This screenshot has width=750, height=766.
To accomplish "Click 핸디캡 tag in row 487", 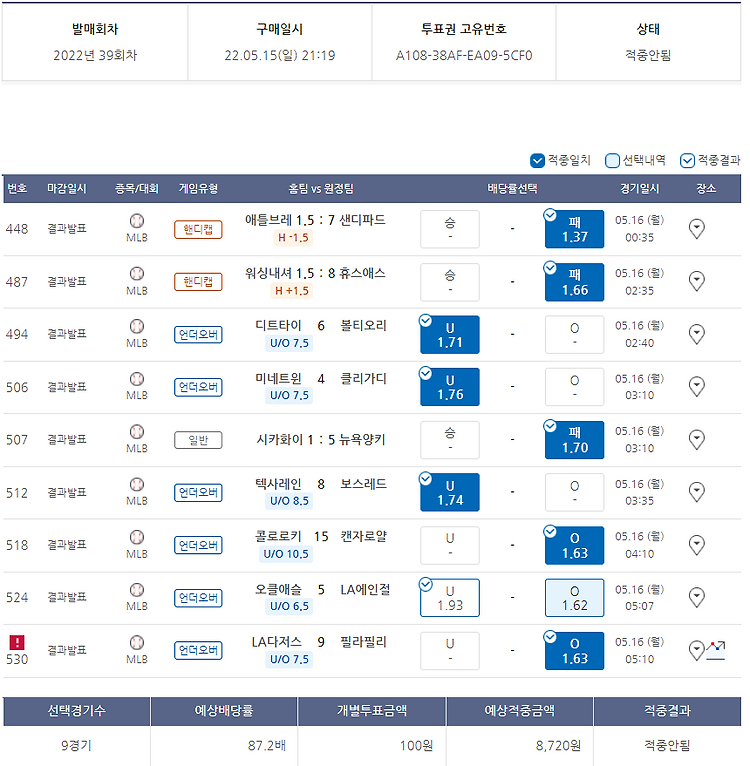I will (x=198, y=281).
